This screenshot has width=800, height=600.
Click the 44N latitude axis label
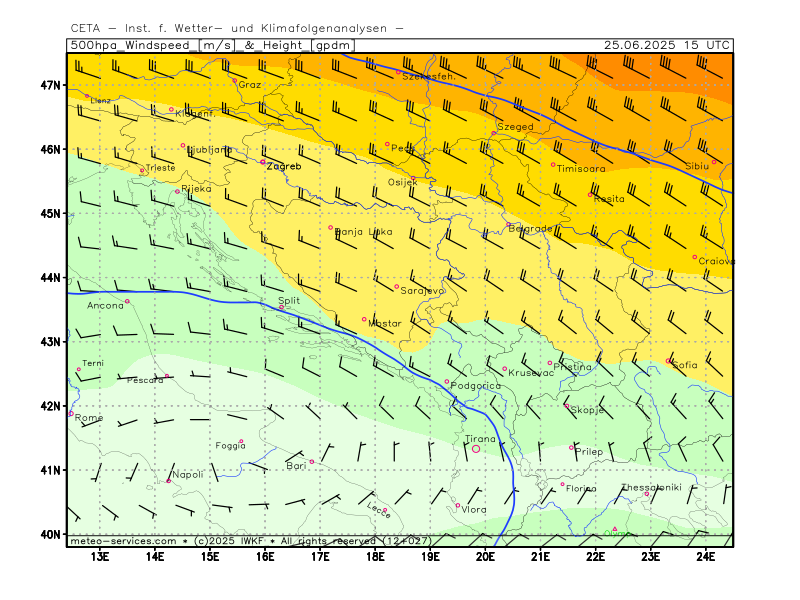click(50, 278)
